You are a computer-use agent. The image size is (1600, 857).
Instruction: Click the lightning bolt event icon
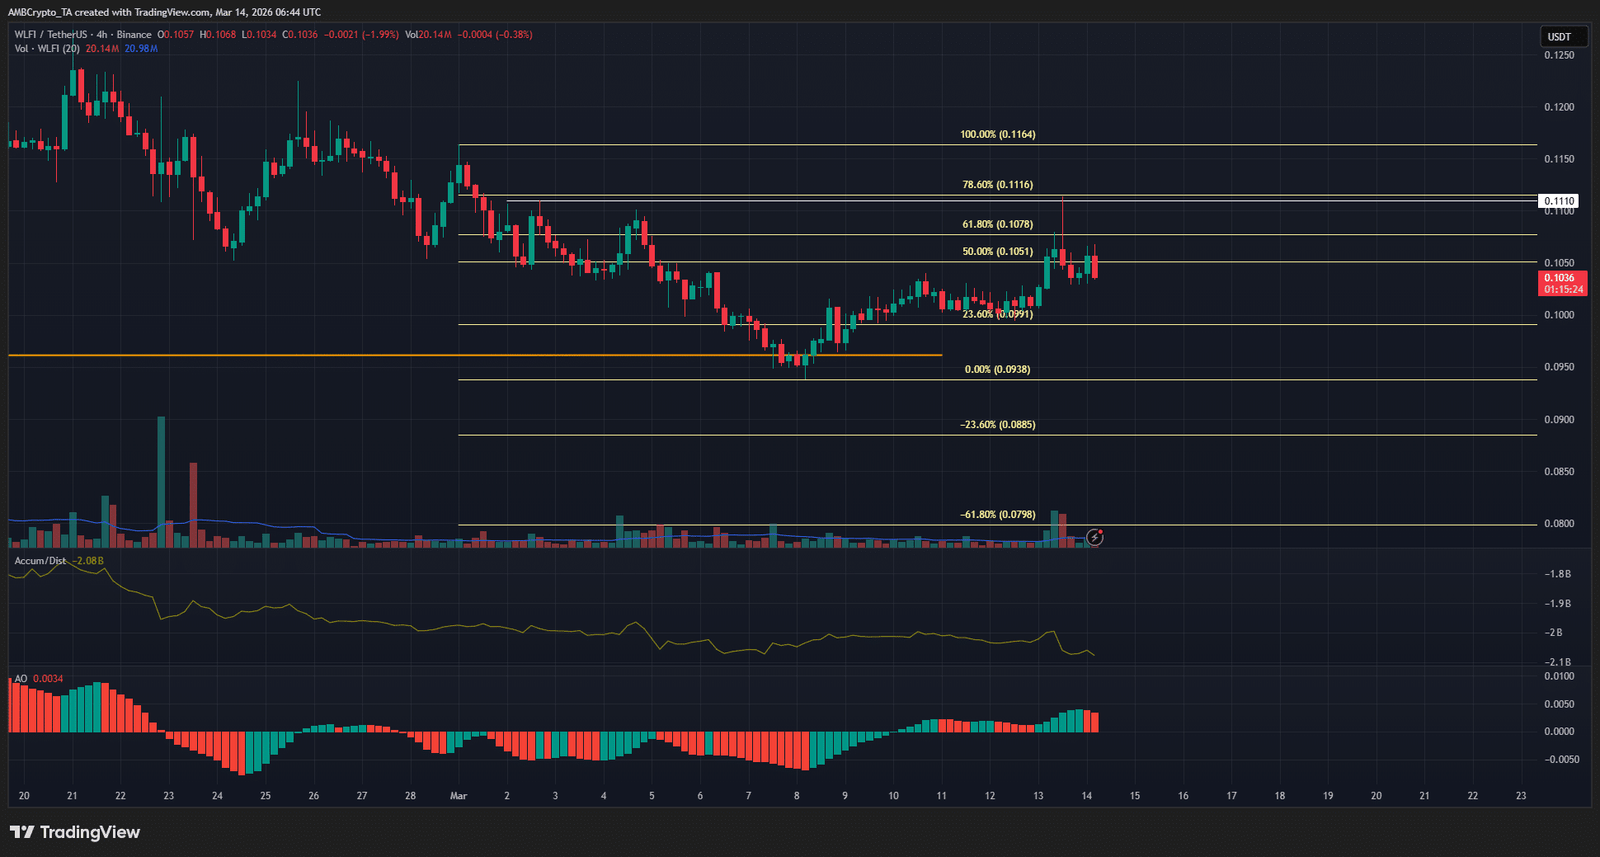[x=1095, y=538]
